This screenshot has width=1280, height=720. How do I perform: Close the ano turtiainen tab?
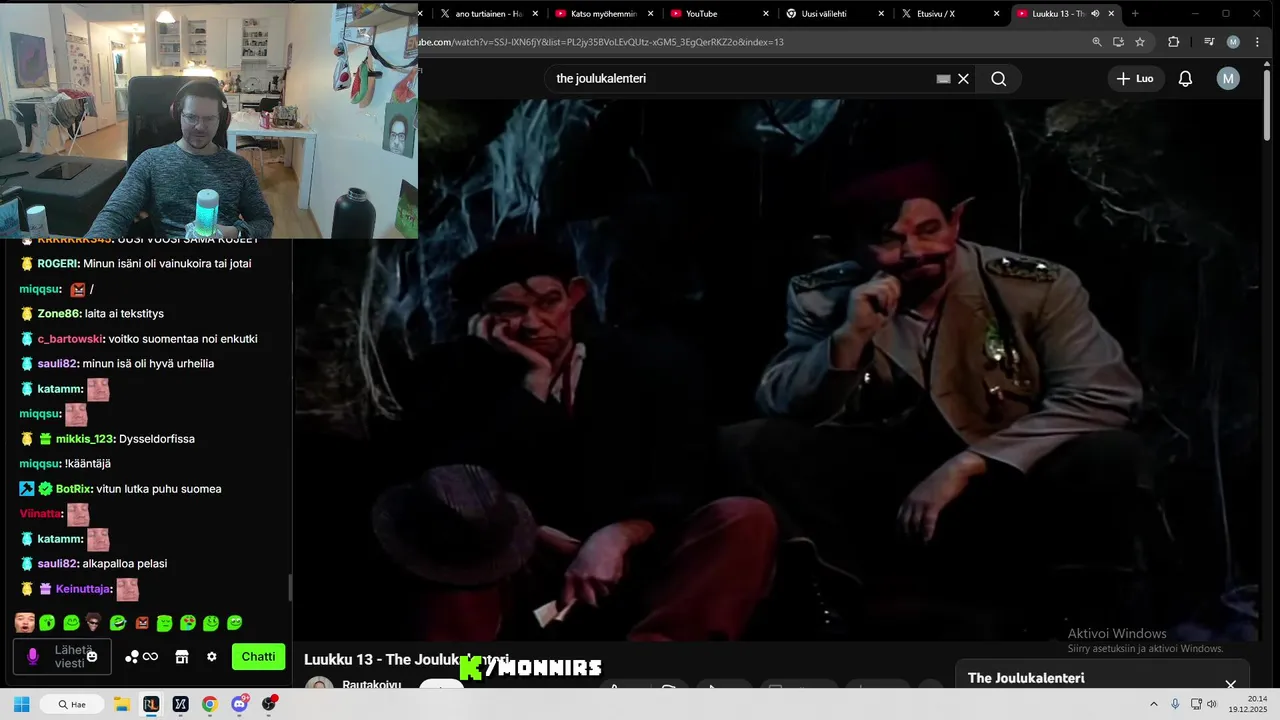click(536, 14)
